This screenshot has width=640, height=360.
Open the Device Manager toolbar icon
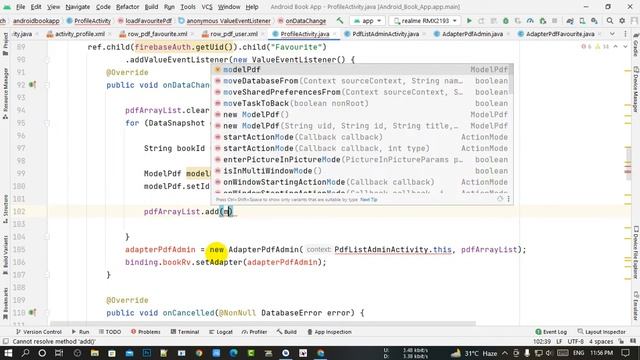(582, 20)
